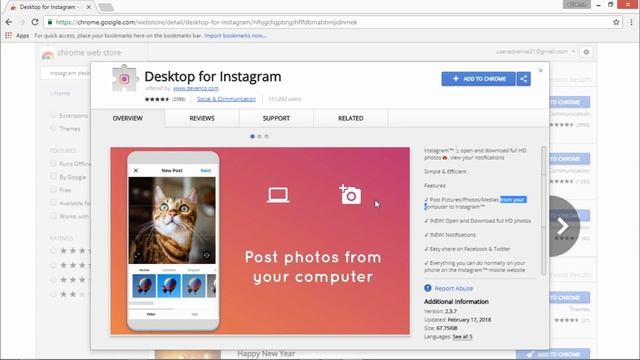Image resolution: width=640 pixels, height=360 pixels.
Task: Click the Home link in sidebar
Action: coord(60,93)
